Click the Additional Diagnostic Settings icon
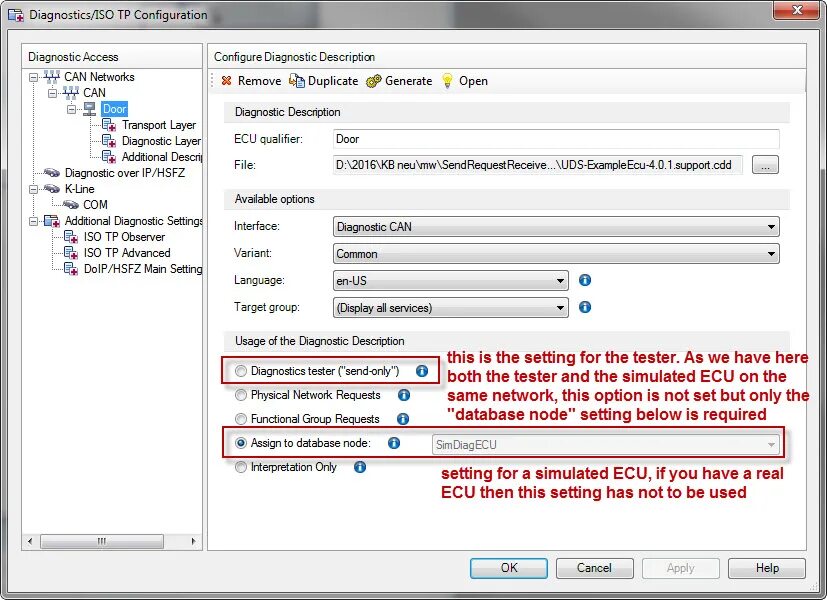 [x=52, y=221]
